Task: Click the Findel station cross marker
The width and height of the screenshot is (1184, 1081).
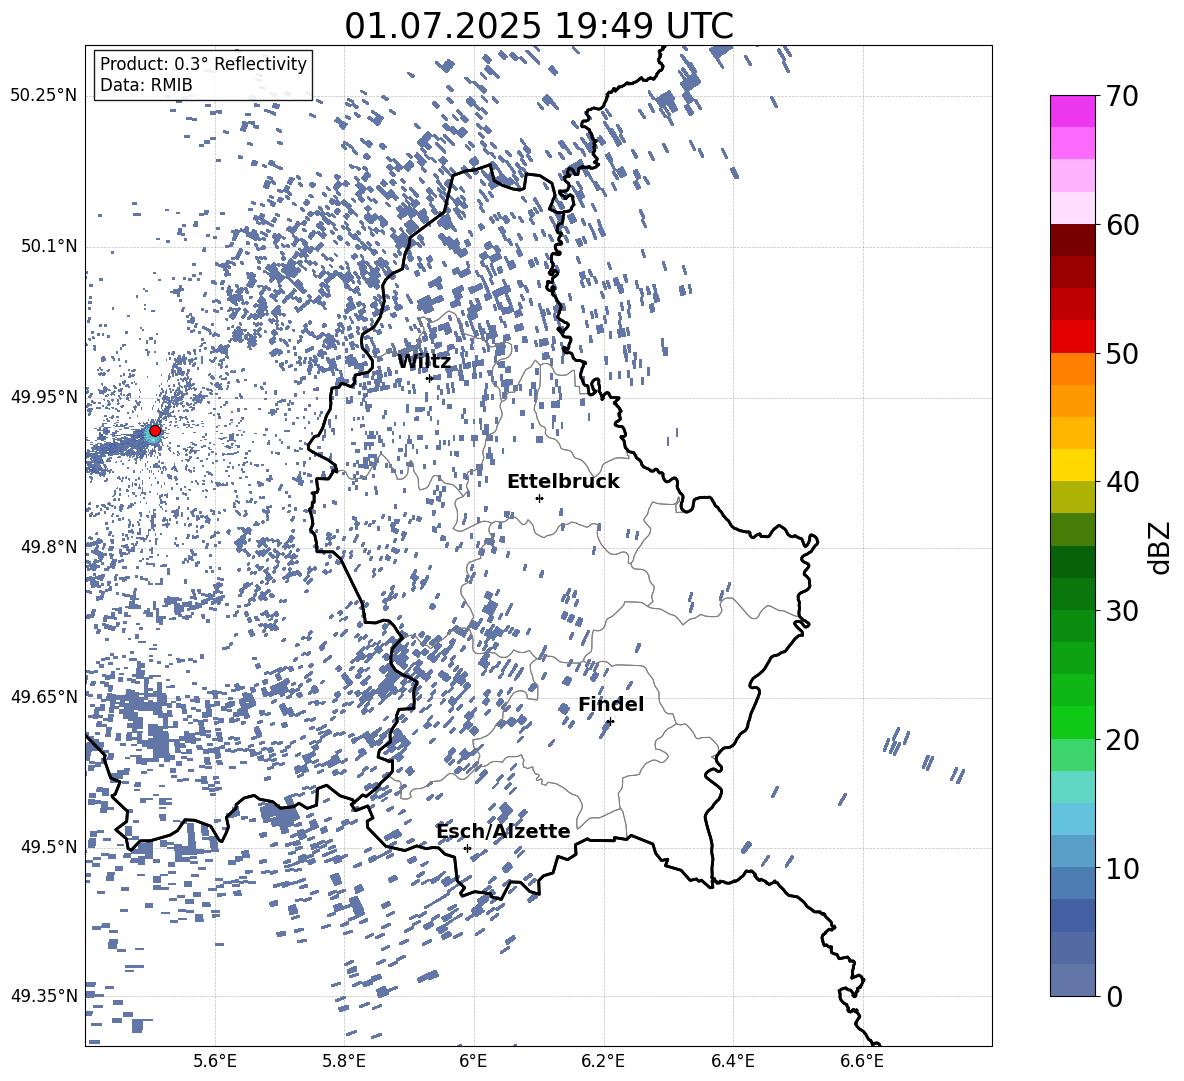Action: click(610, 721)
